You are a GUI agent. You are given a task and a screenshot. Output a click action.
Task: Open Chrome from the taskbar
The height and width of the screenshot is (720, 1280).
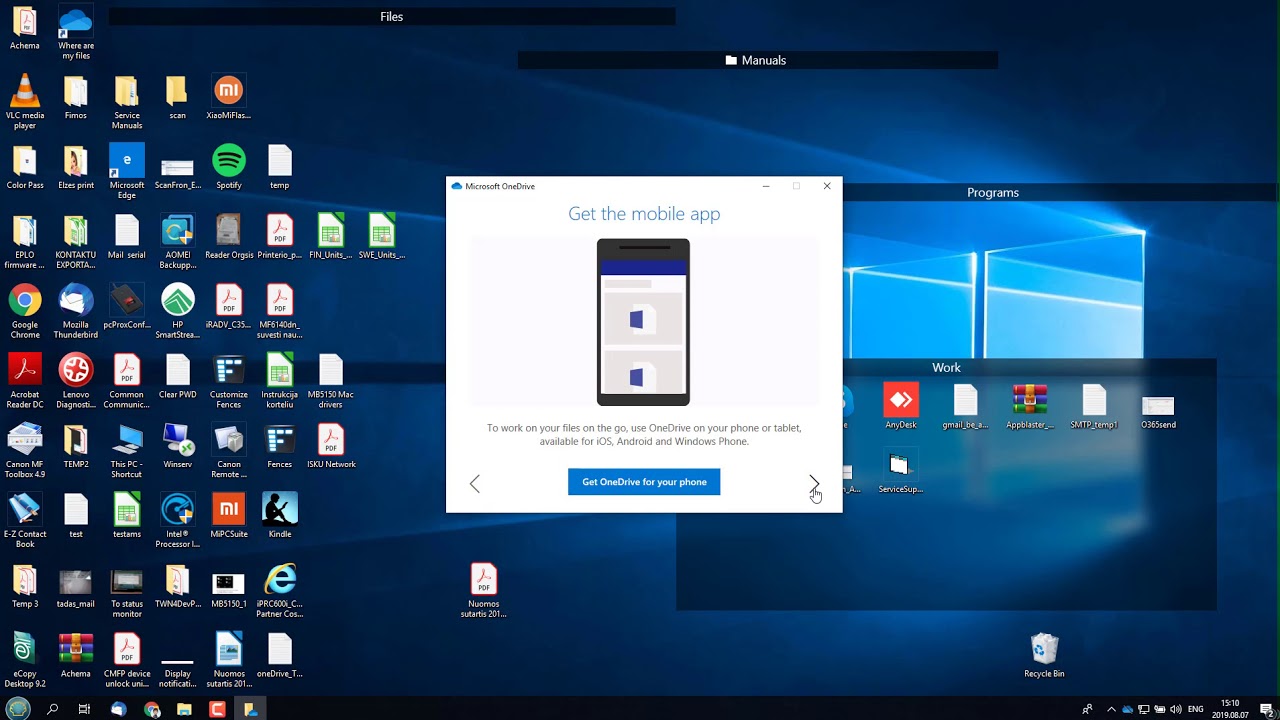pos(152,709)
